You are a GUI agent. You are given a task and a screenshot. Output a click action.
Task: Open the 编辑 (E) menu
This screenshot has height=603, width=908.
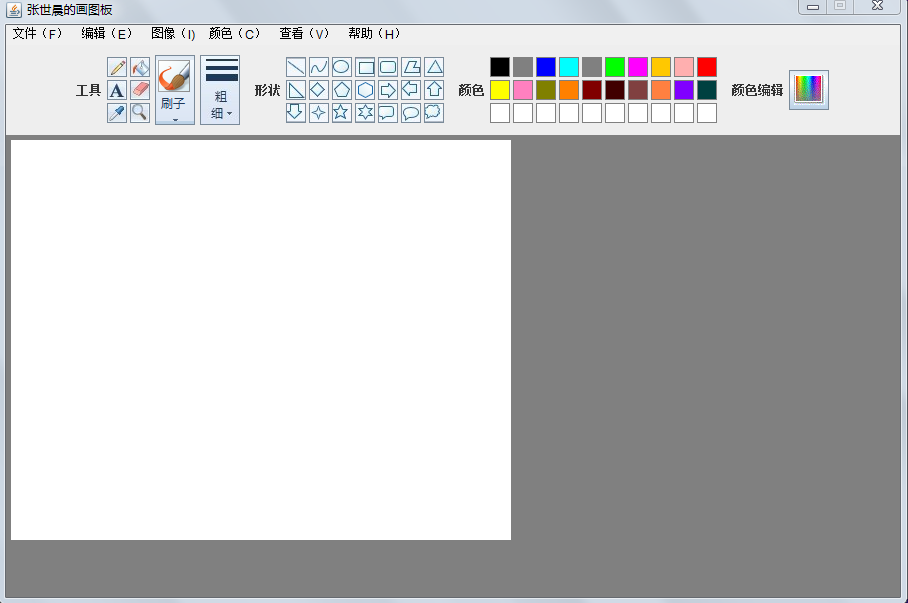tap(107, 34)
